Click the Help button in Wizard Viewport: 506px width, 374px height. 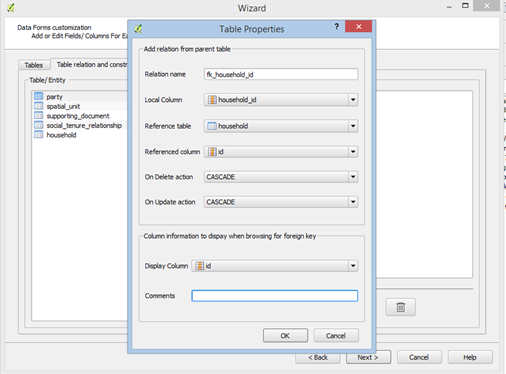(470, 357)
